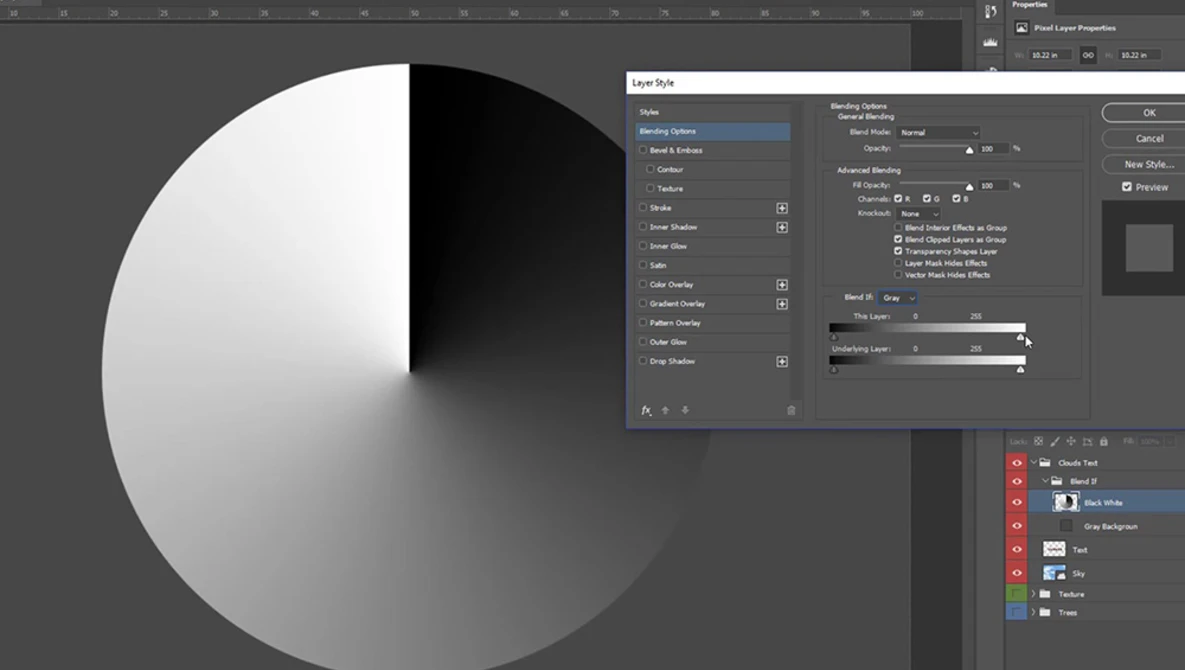Click the move effect up arrow
This screenshot has width=1185, height=670.
click(665, 410)
